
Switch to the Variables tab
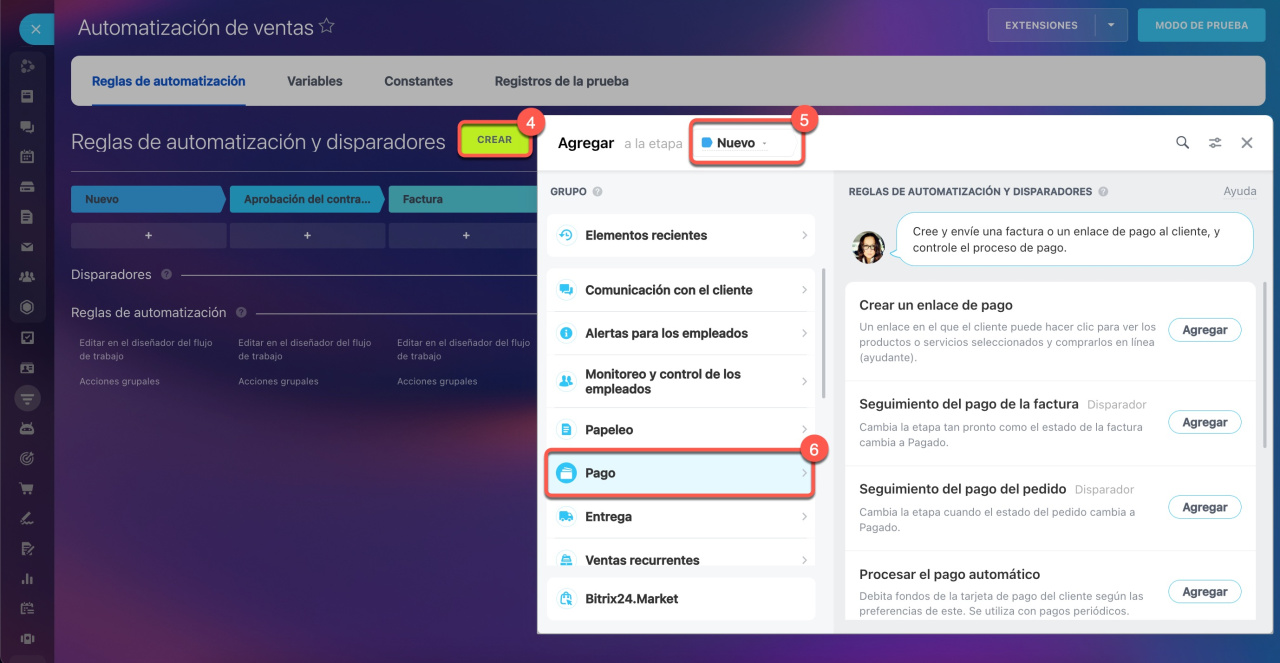[x=315, y=81]
